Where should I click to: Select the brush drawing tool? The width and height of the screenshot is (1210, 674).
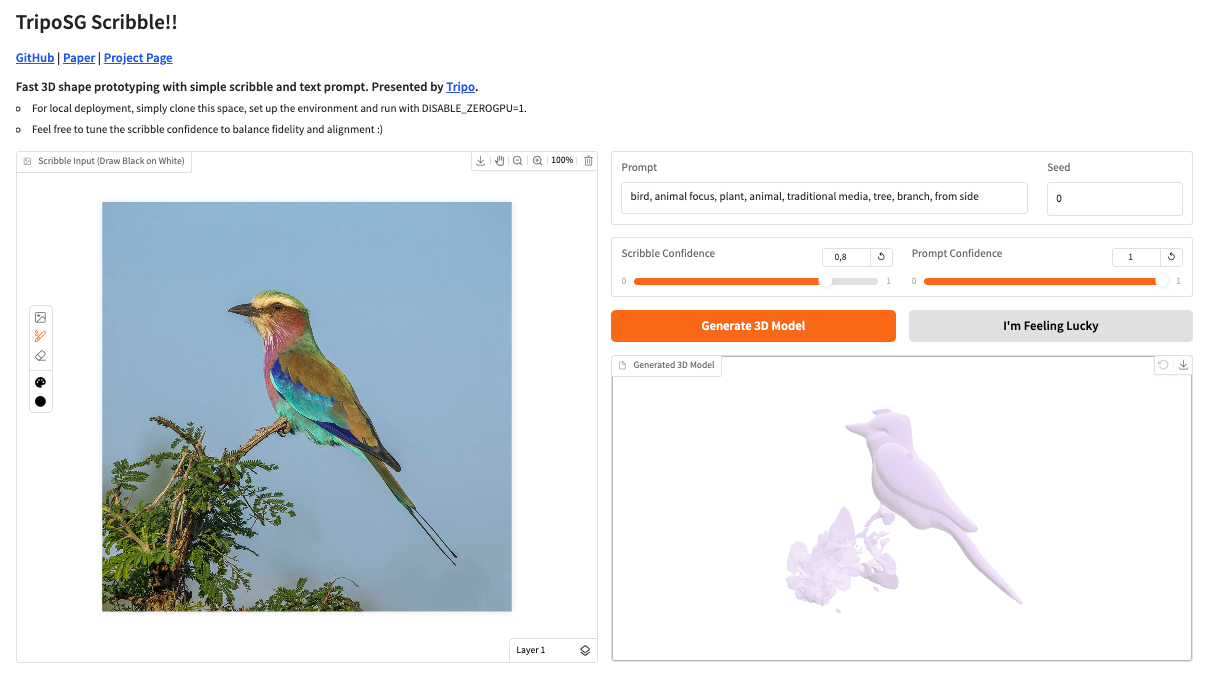(x=41, y=336)
